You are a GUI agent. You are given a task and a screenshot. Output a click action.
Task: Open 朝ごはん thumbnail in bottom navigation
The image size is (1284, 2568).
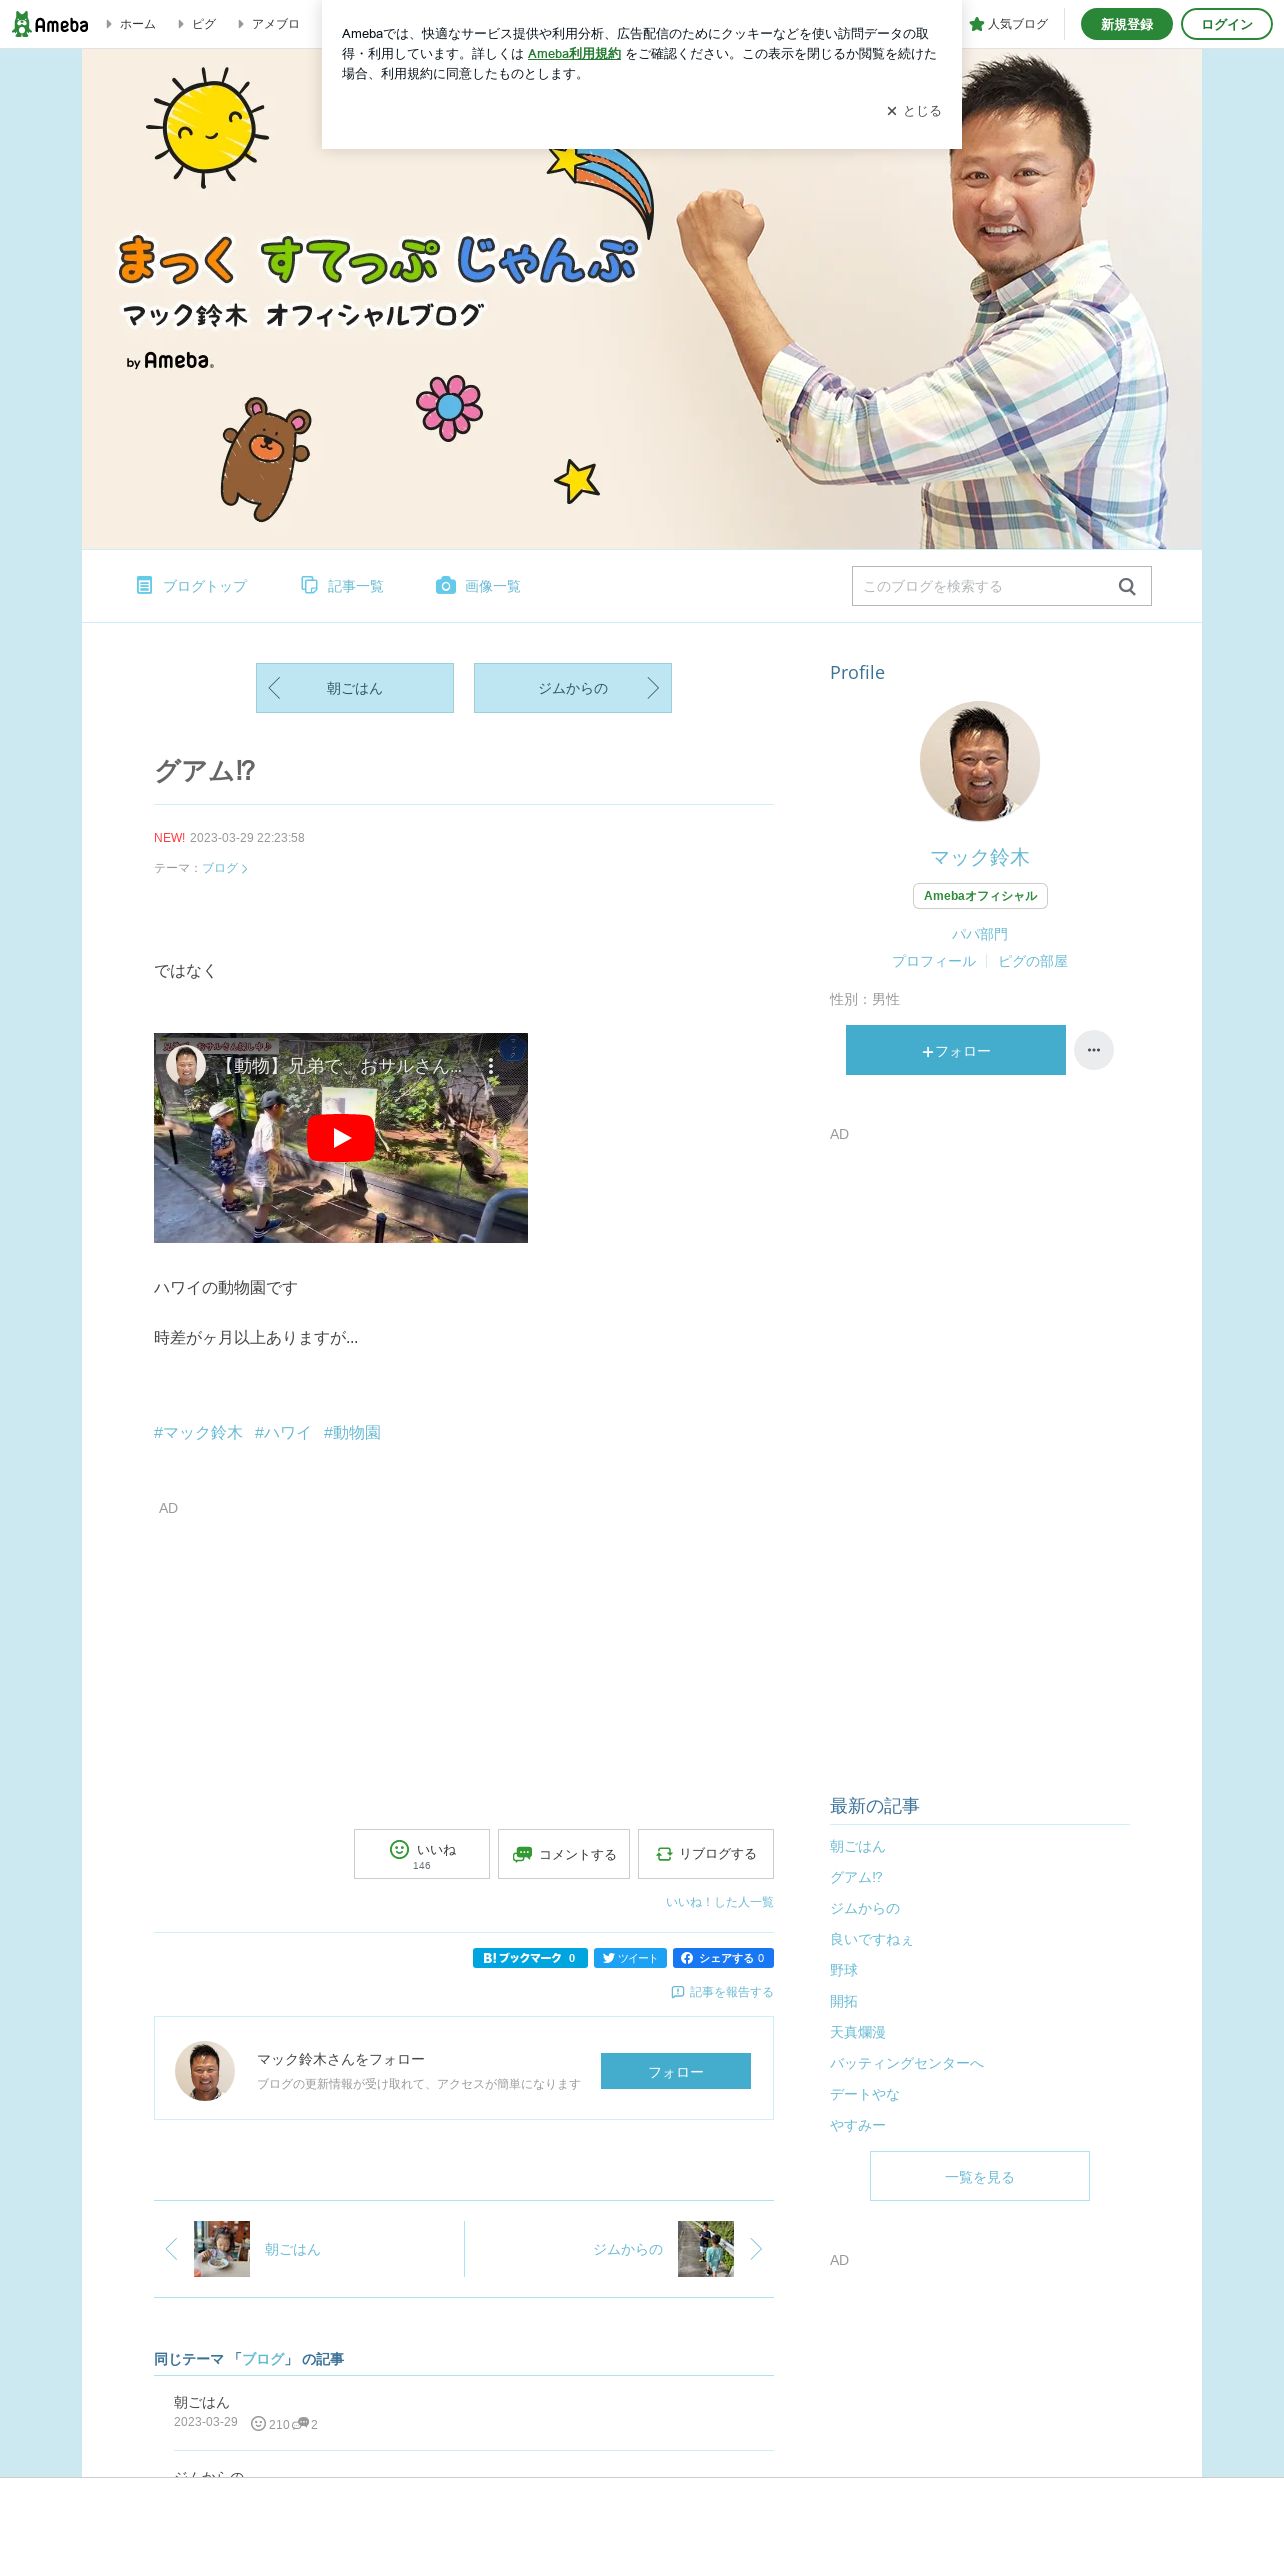coord(222,2249)
